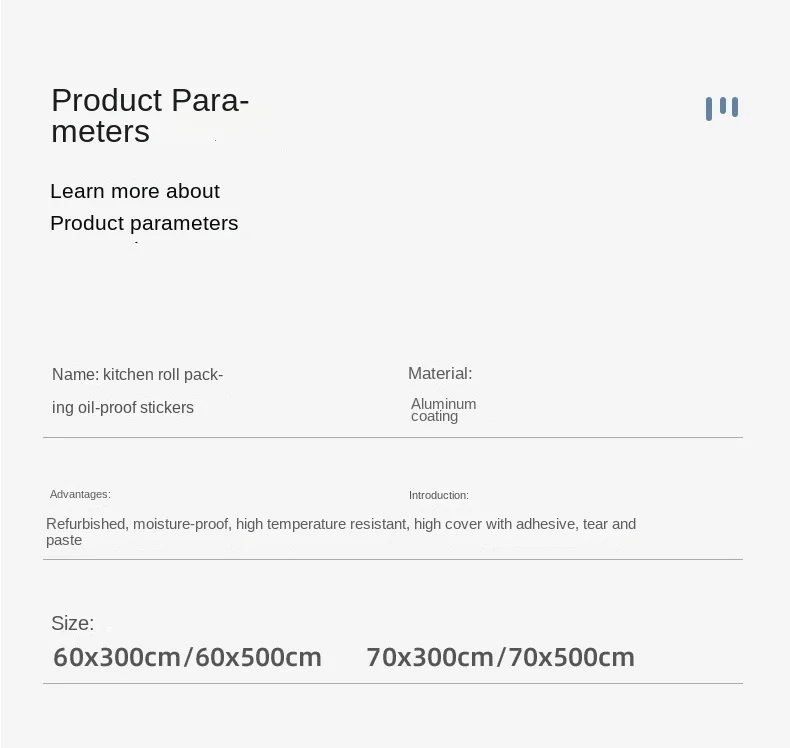The width and height of the screenshot is (790, 748).
Task: Click the divider below the advantages description
Action: coord(392,559)
